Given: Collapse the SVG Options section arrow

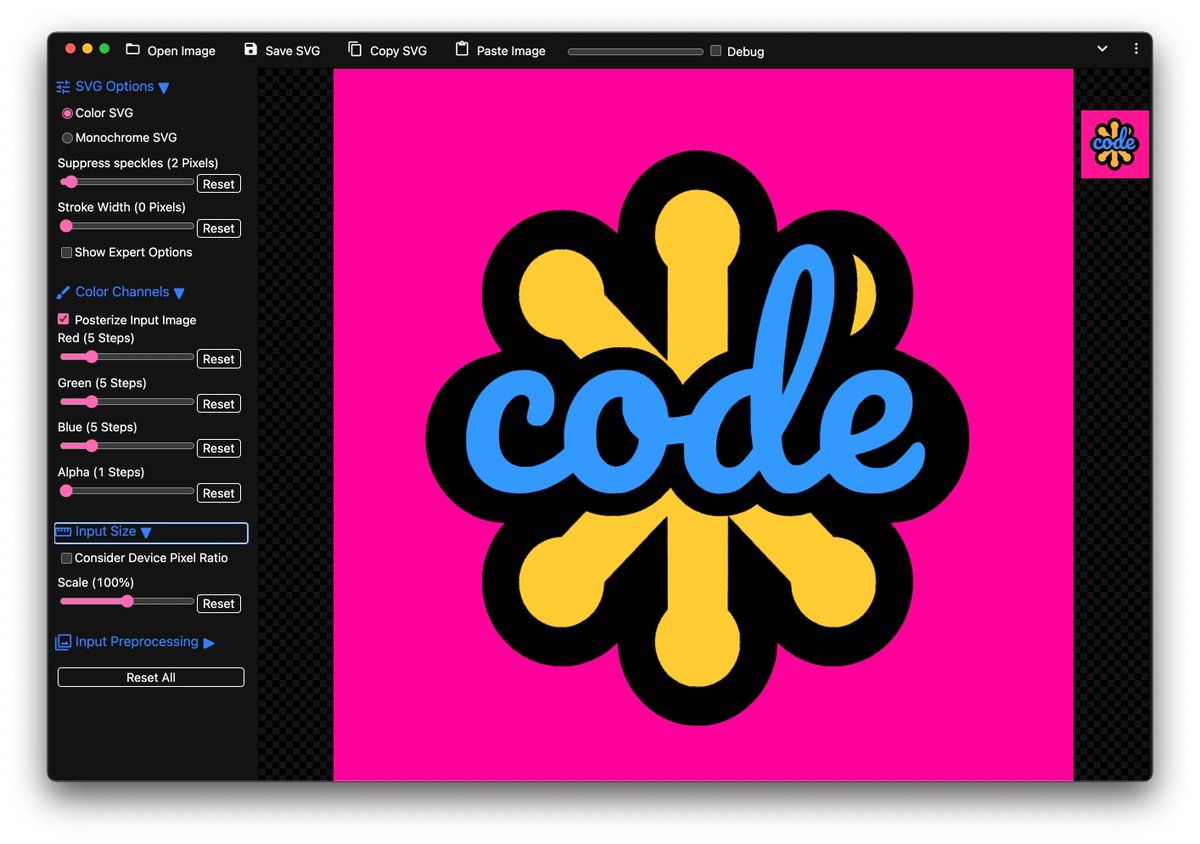Looking at the screenshot, I should (164, 88).
